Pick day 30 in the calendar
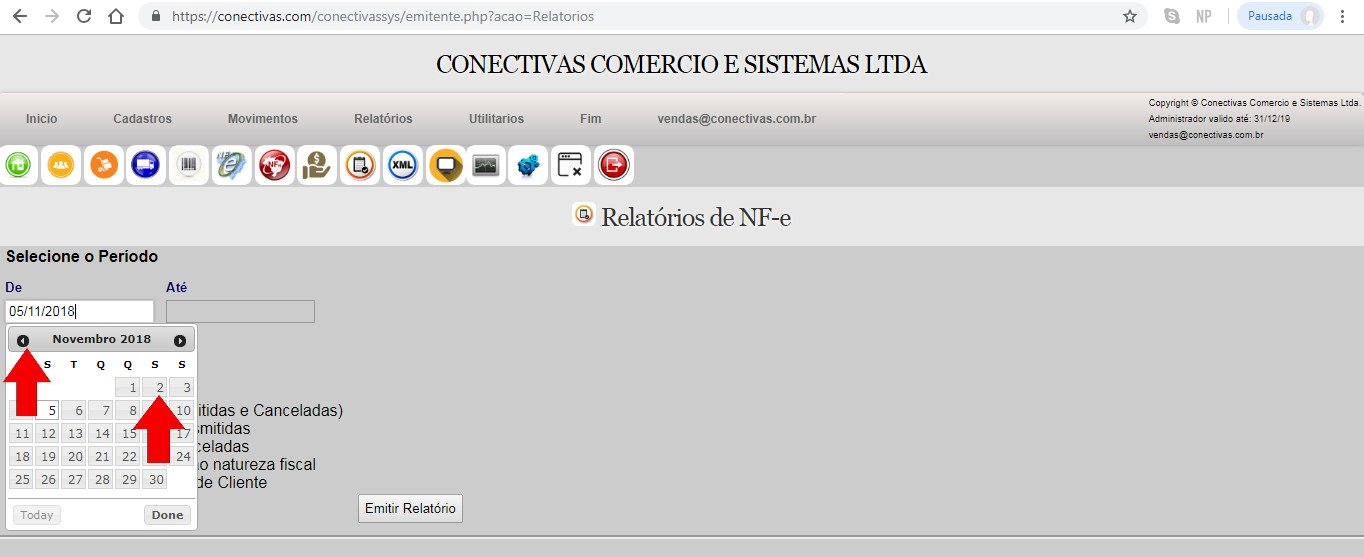This screenshot has width=1364, height=557. pos(155,480)
